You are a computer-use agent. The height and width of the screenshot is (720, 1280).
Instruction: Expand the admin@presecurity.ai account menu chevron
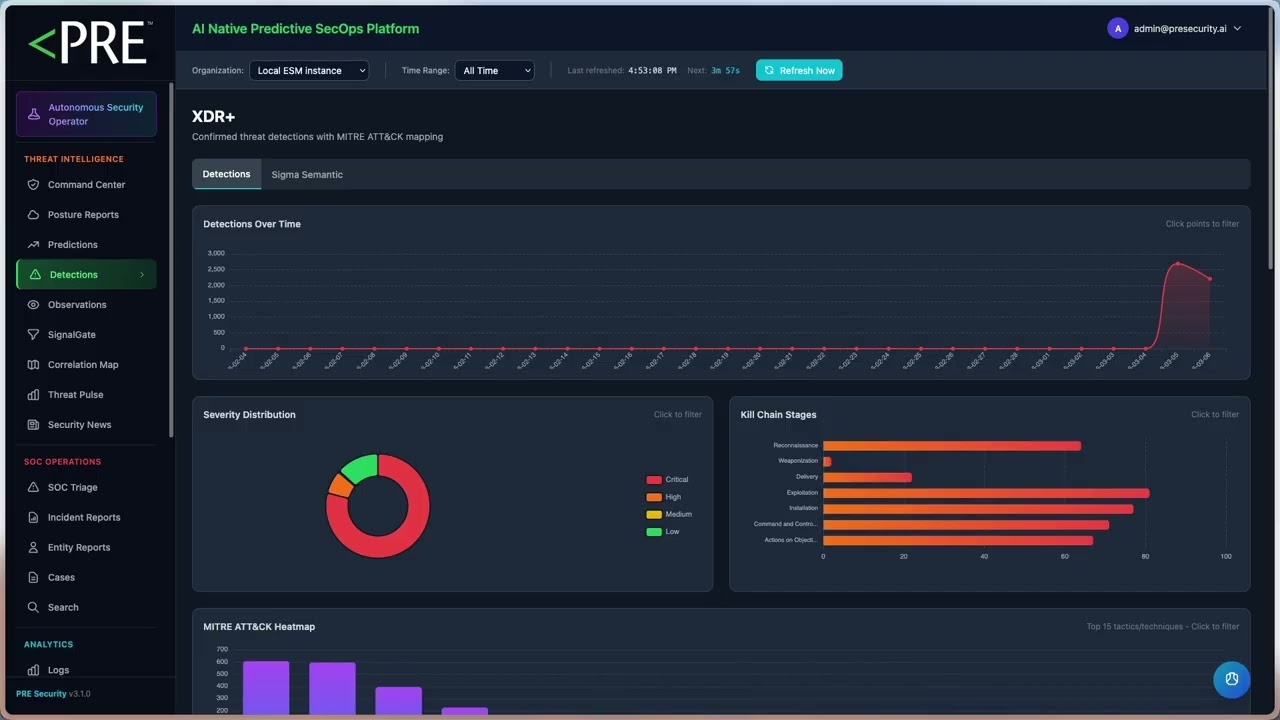pyautogui.click(x=1238, y=29)
